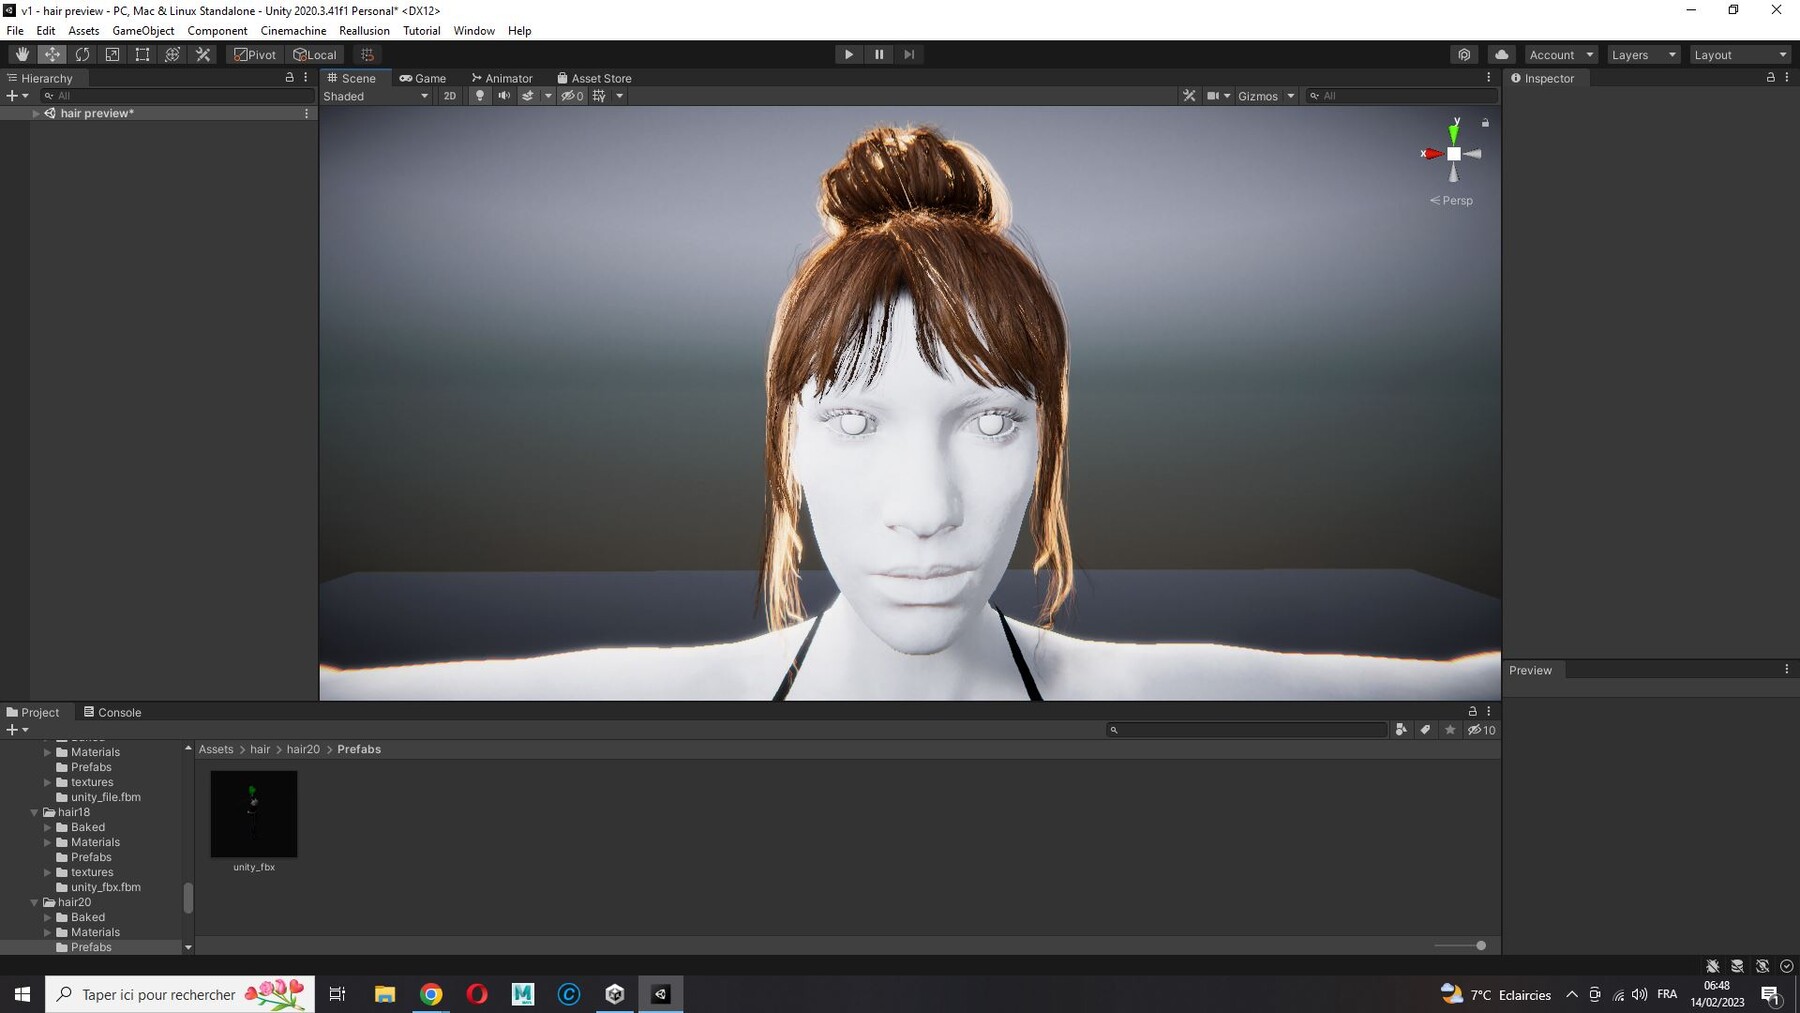1800x1013 pixels.
Task: Open the Hierarchy create (+) dropdown
Action: (x=17, y=96)
